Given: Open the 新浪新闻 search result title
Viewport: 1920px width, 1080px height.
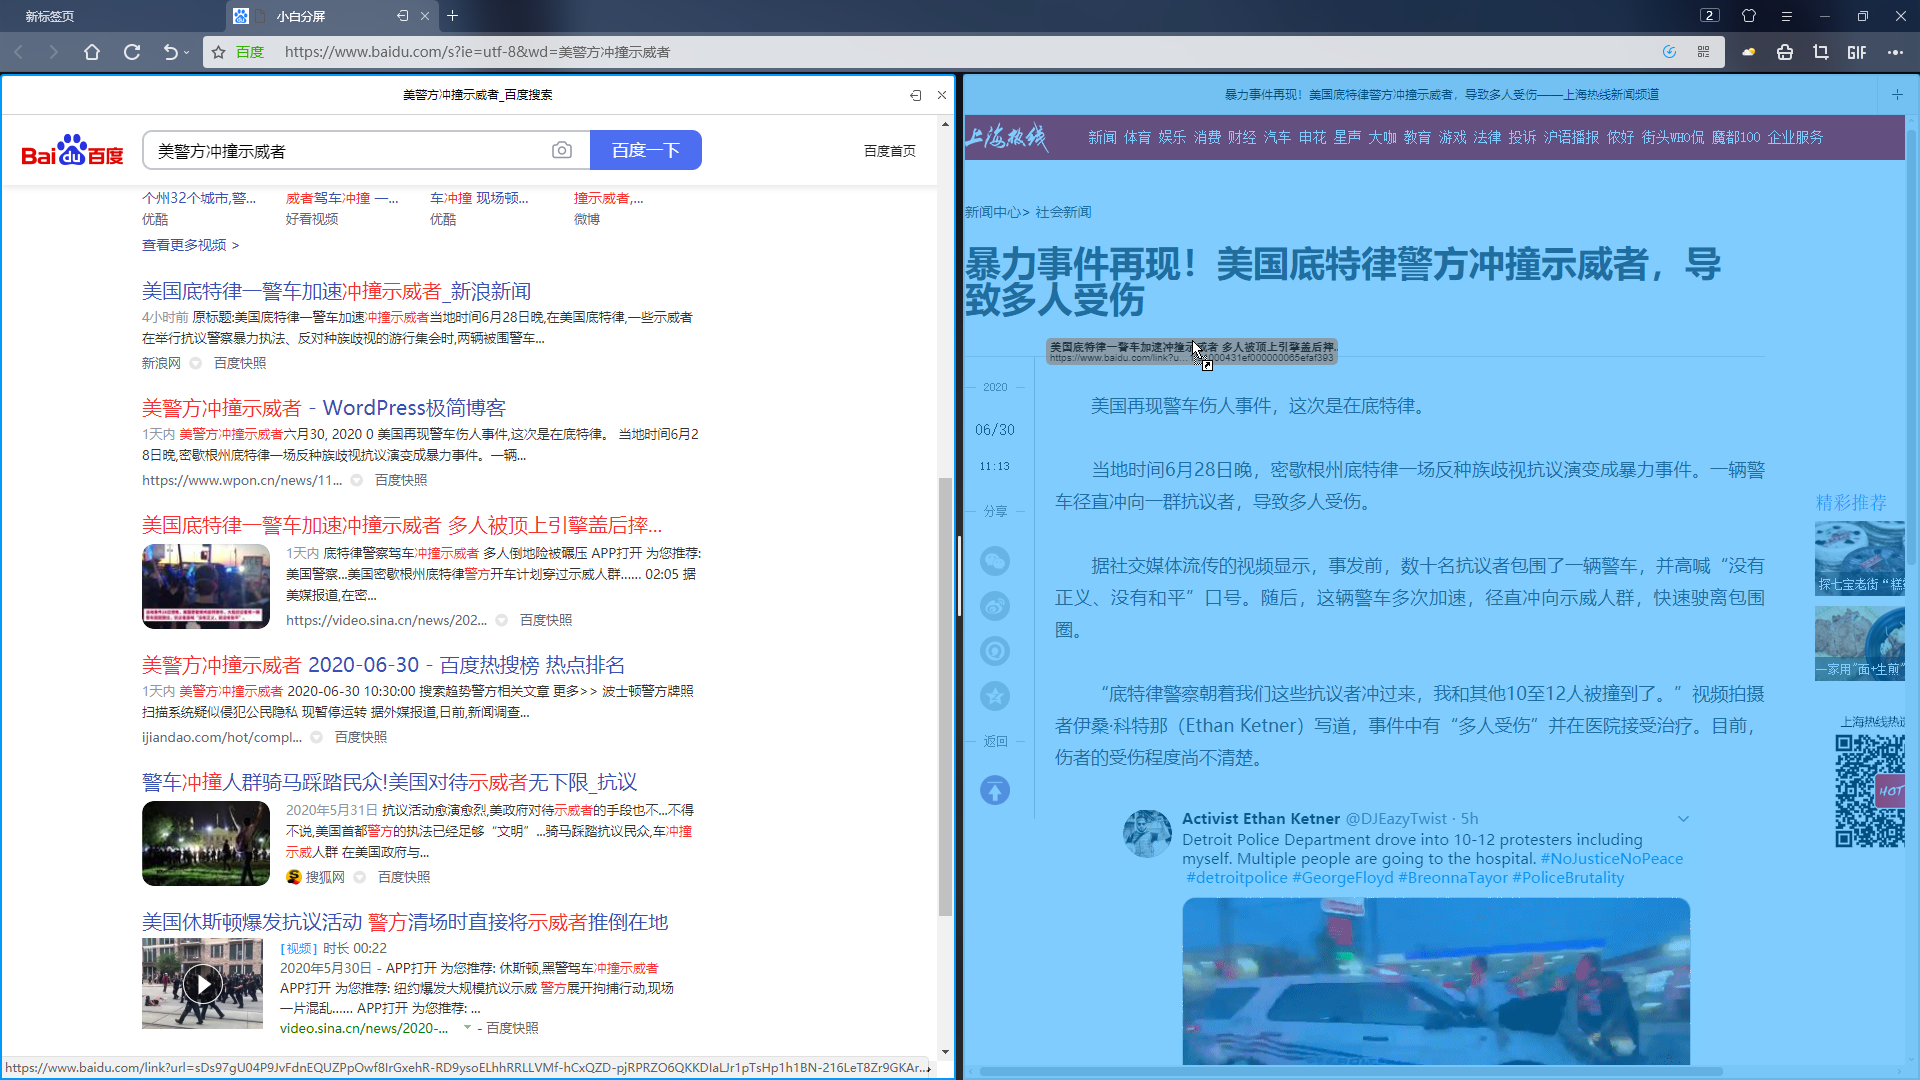Looking at the screenshot, I should [336, 291].
